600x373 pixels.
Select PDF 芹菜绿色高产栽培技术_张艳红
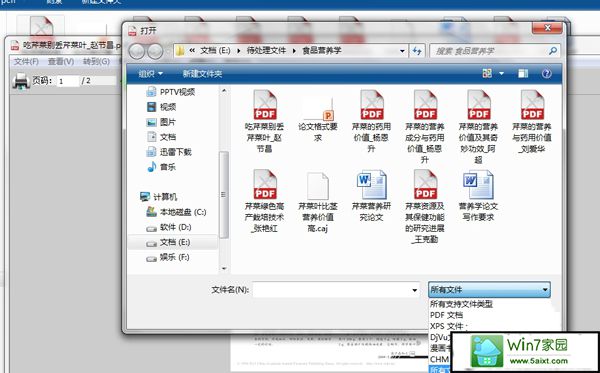[x=264, y=201]
